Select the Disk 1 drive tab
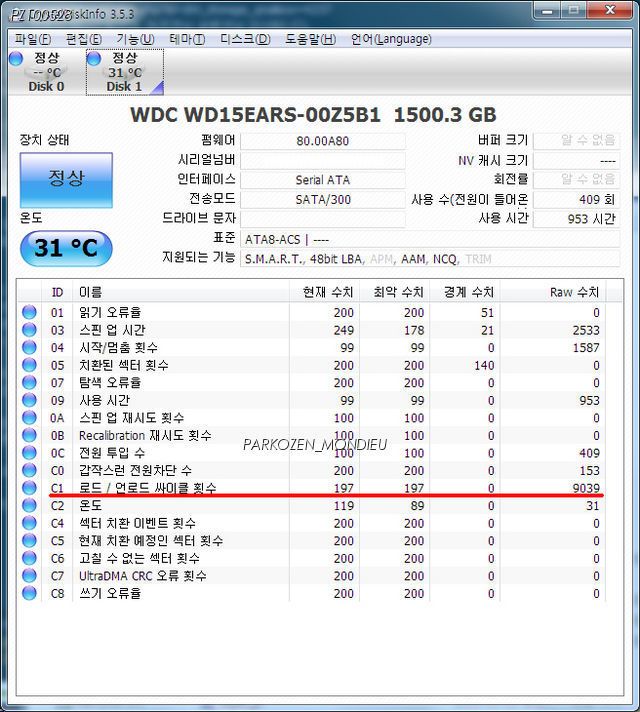Image resolution: width=640 pixels, height=712 pixels. pos(125,72)
